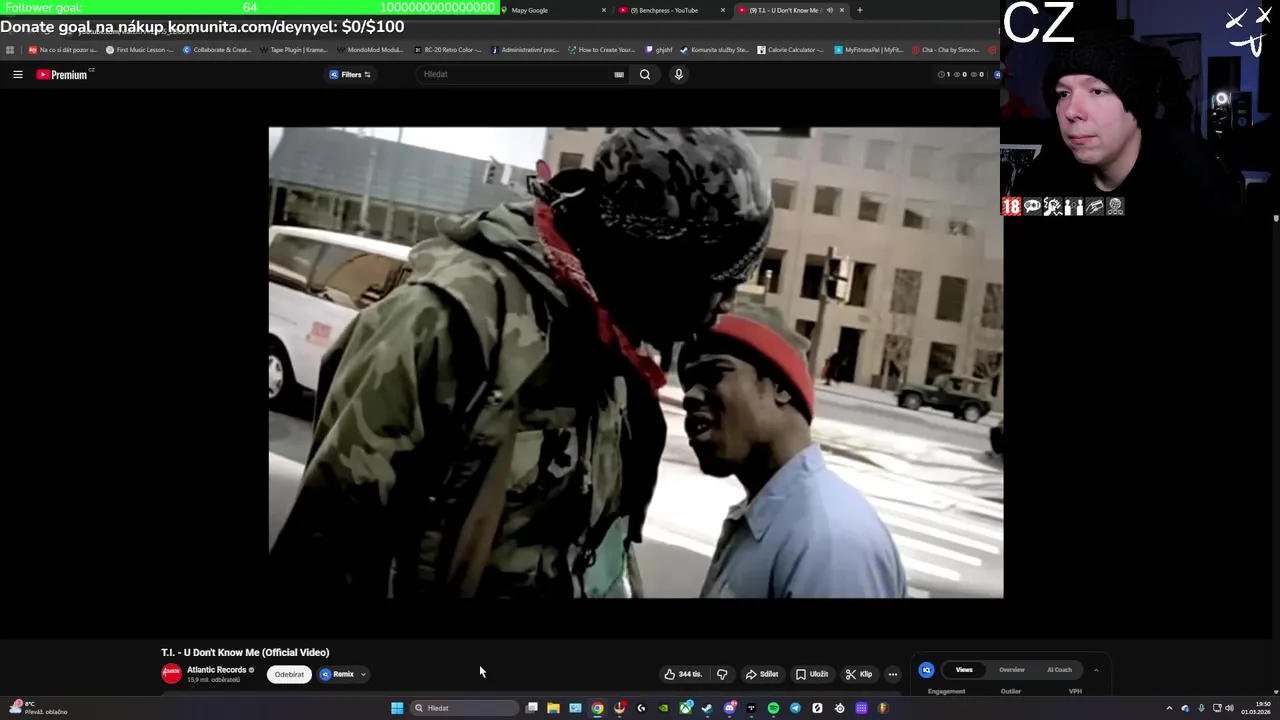Open File Explorer from taskbar
The image size is (1280, 720).
[553, 708]
